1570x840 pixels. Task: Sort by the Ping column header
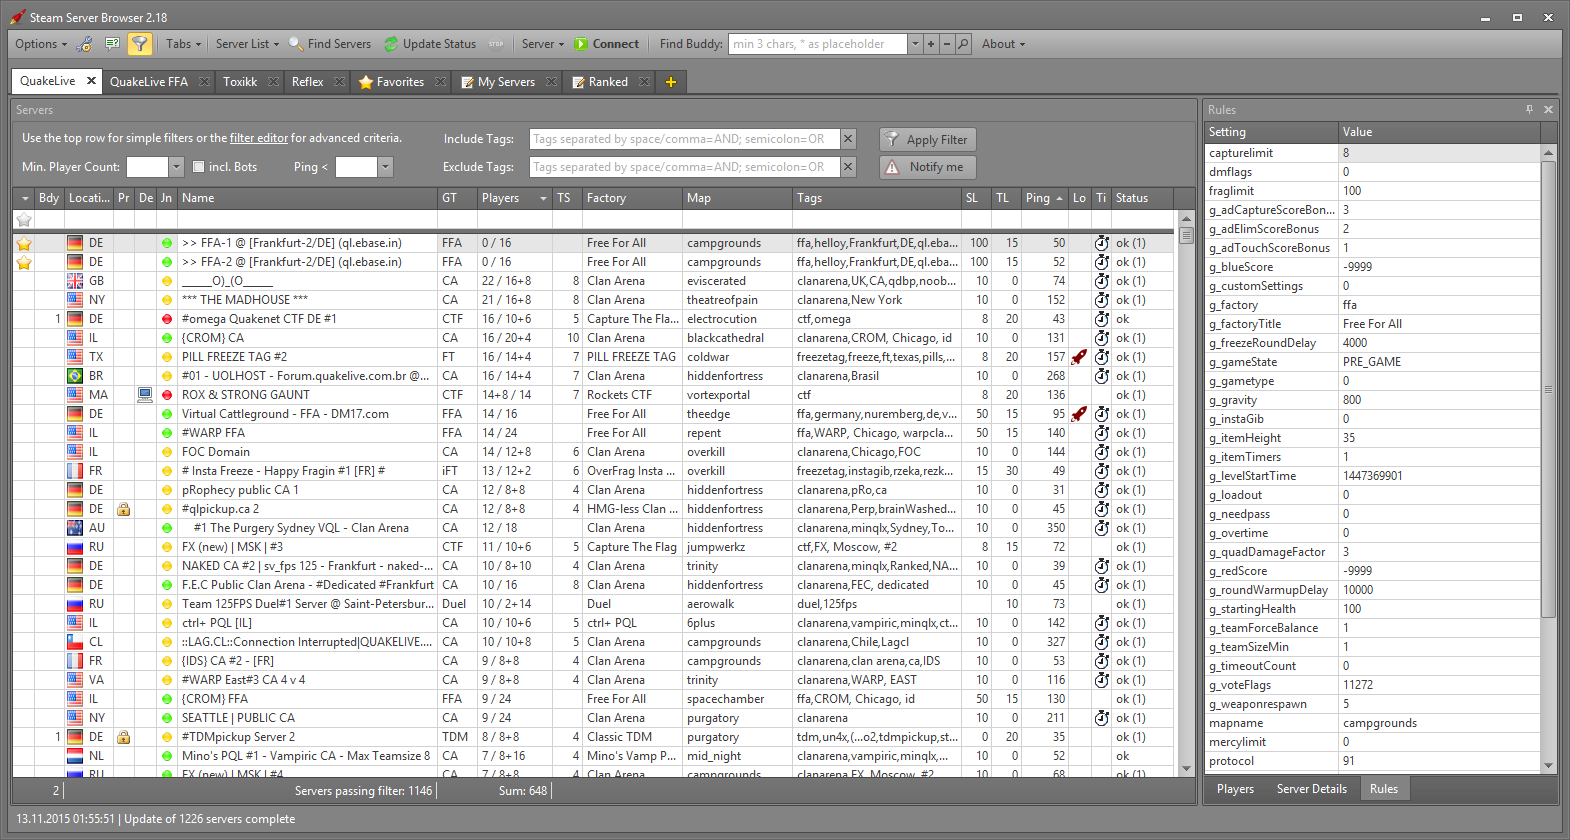pyautogui.click(x=1044, y=198)
